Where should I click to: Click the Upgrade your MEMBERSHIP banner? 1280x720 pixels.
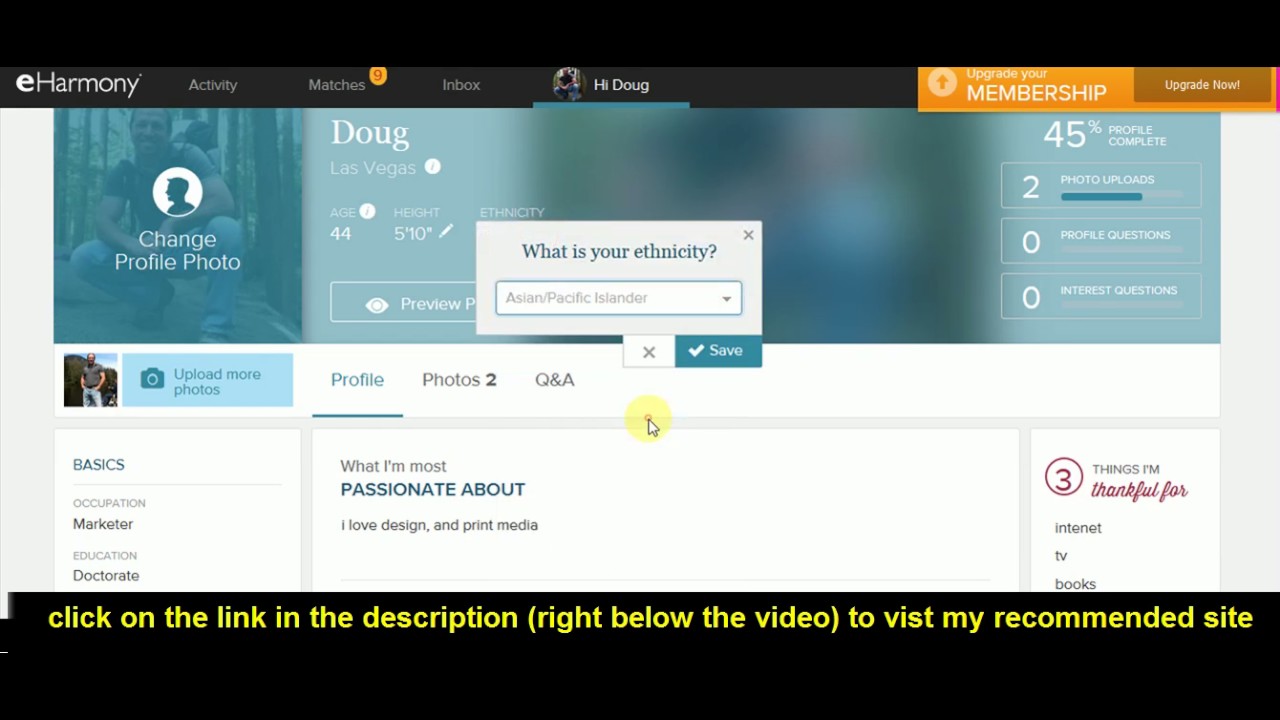click(1035, 85)
